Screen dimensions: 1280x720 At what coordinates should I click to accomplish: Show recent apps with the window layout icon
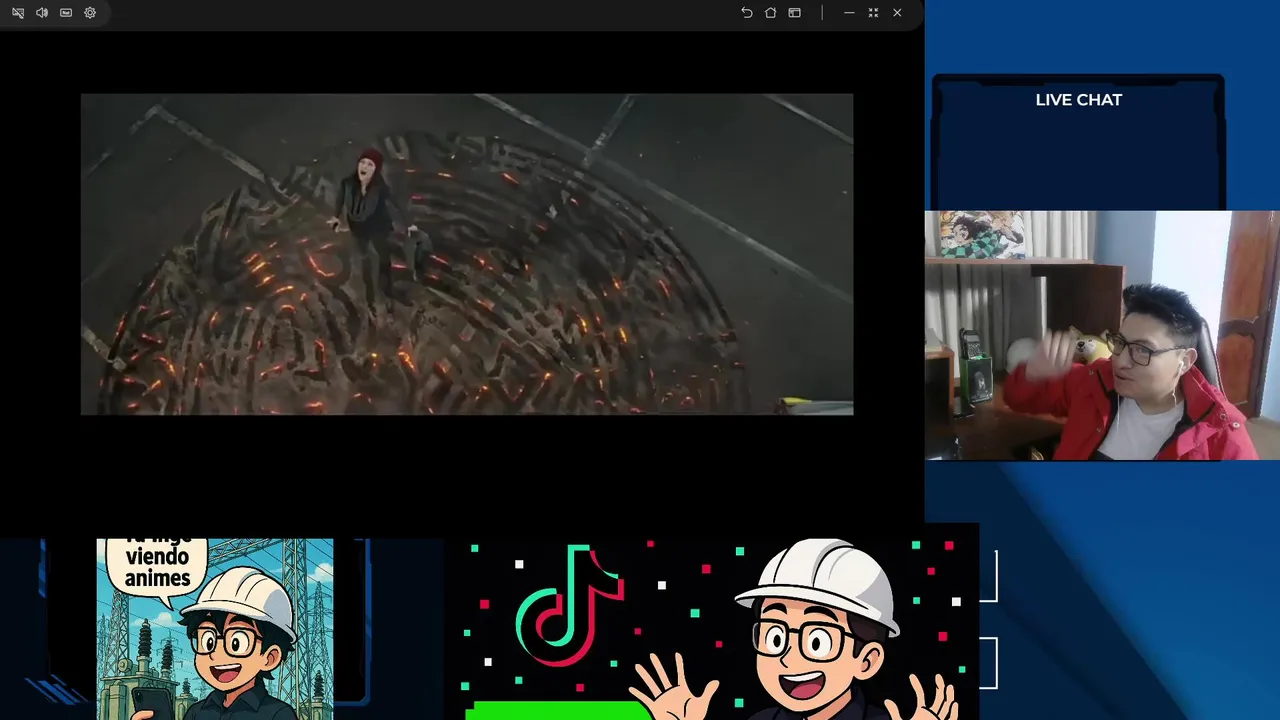click(x=794, y=13)
